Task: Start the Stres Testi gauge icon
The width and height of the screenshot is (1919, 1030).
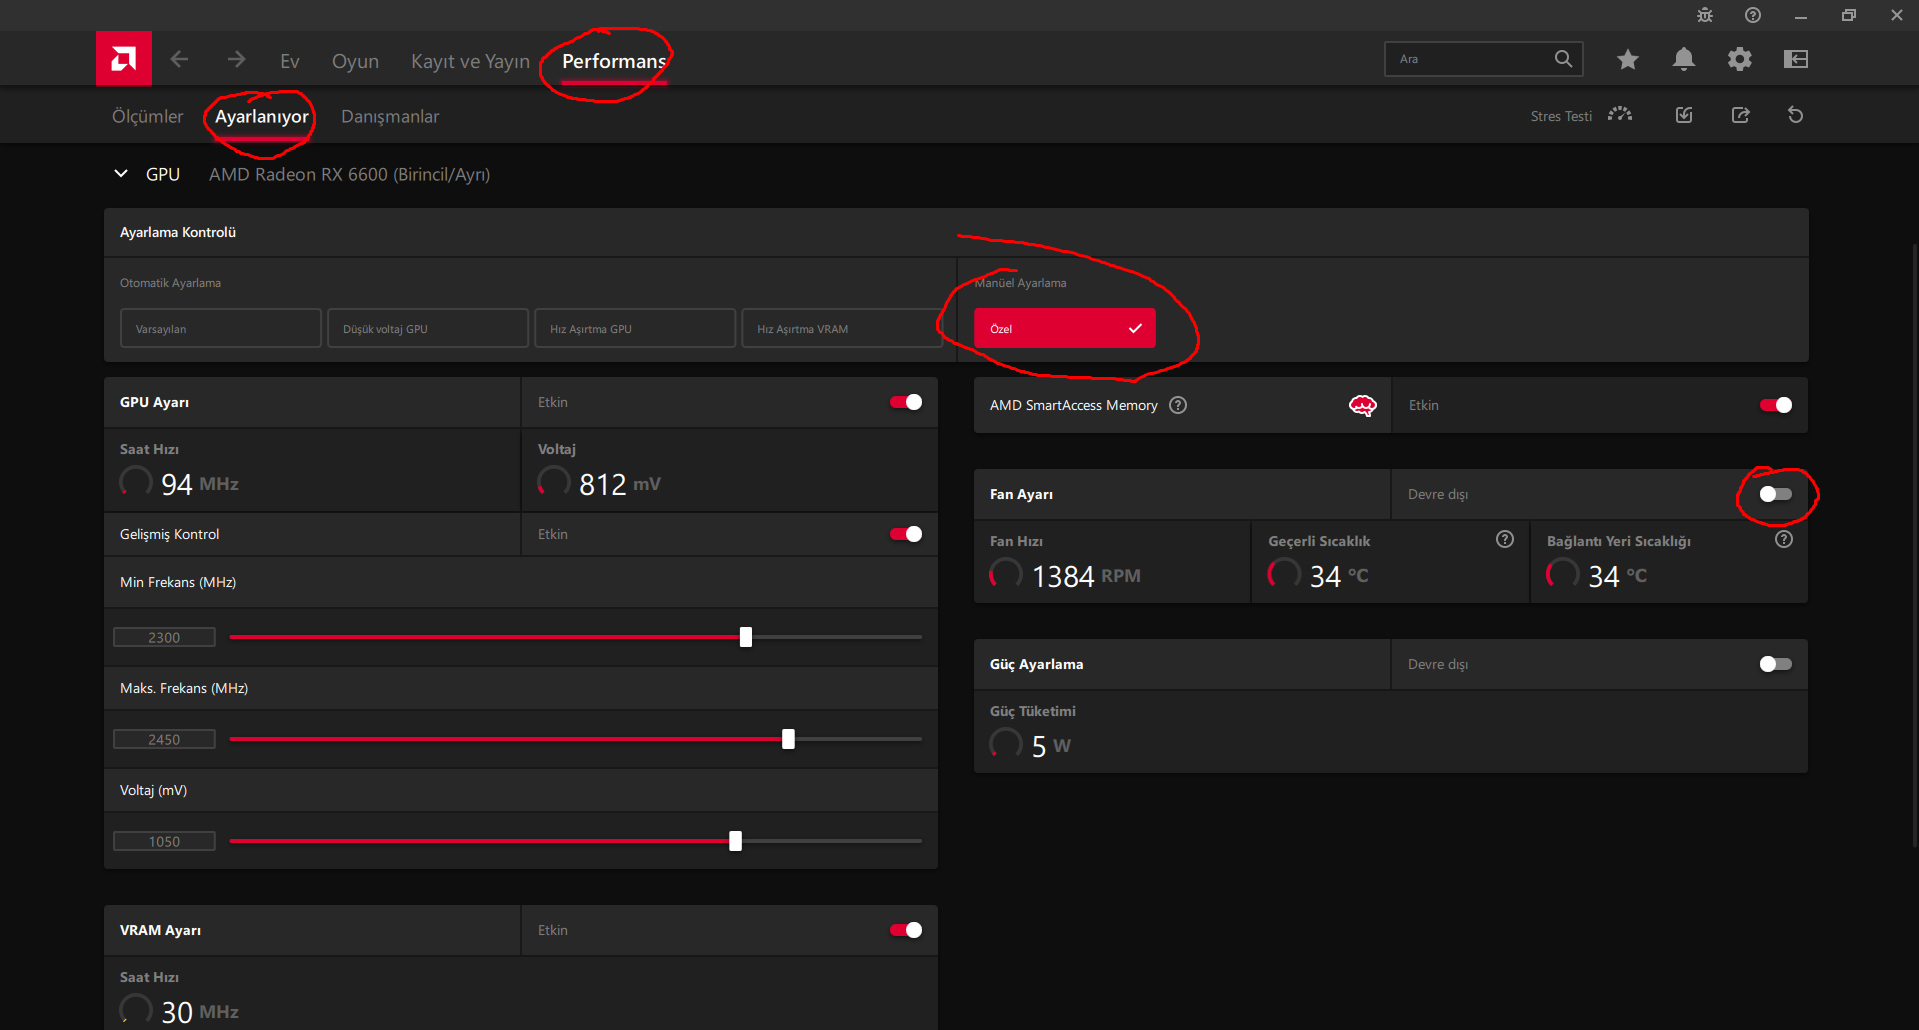Action: pyautogui.click(x=1620, y=115)
